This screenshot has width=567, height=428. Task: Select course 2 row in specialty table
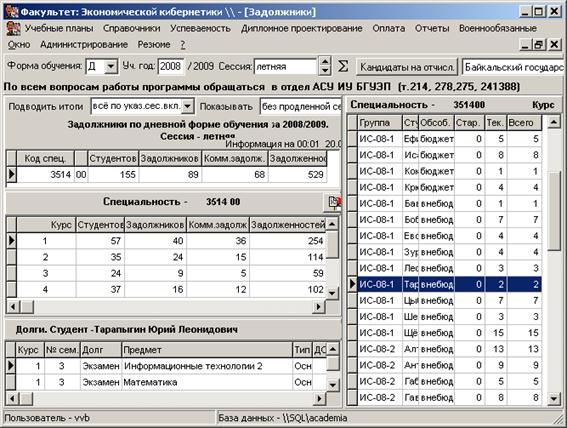166,257
